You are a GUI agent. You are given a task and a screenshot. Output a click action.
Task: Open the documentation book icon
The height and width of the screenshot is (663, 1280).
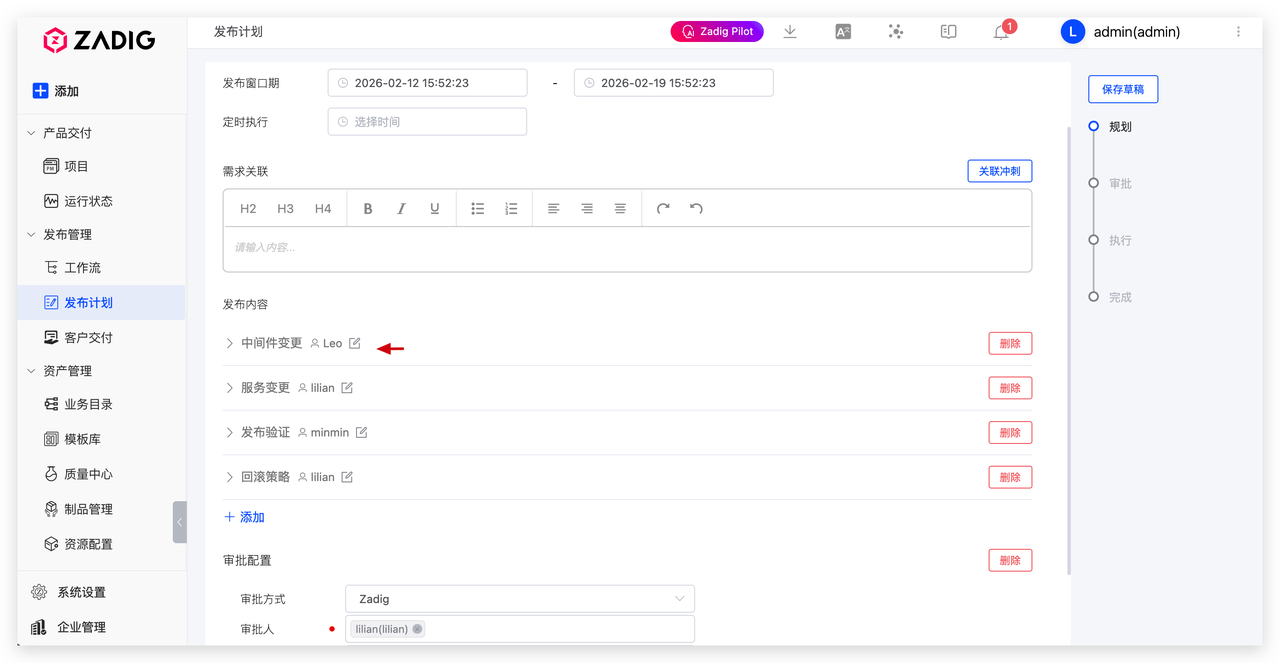(949, 32)
